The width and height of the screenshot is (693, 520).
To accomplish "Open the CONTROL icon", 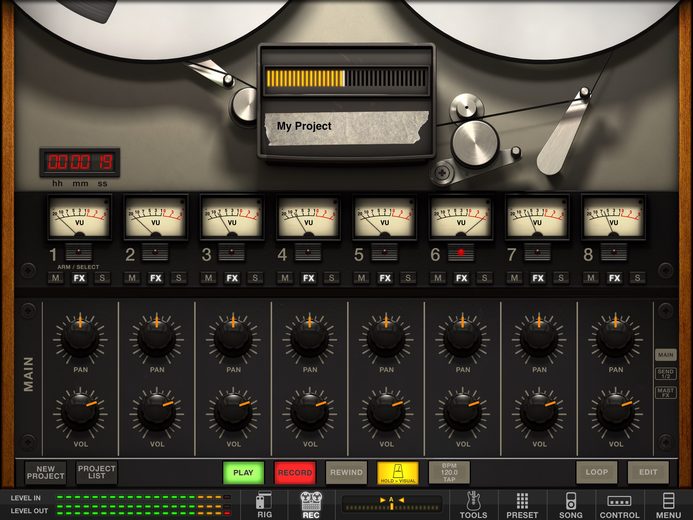I will (619, 505).
